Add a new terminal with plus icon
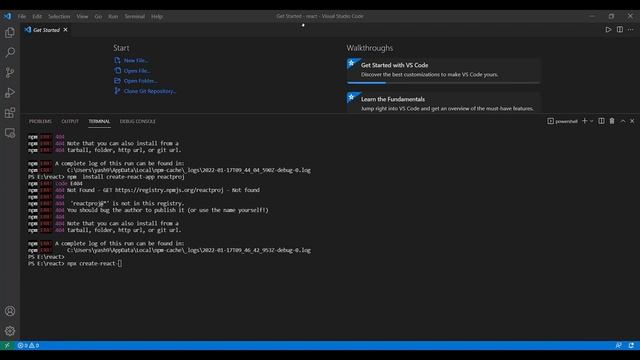 [584, 121]
